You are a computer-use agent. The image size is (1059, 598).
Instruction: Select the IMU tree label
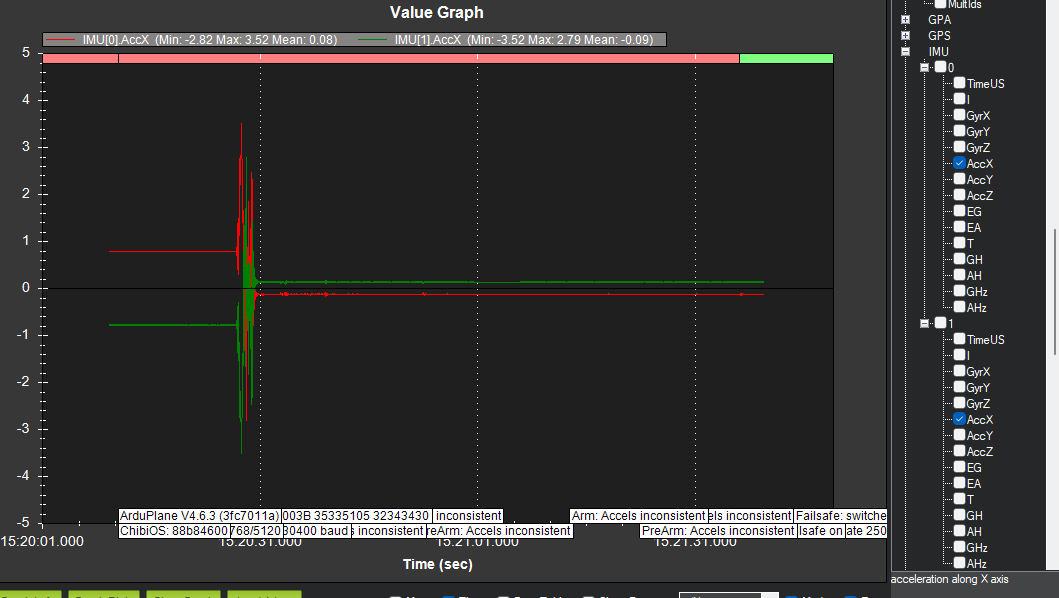pos(938,52)
